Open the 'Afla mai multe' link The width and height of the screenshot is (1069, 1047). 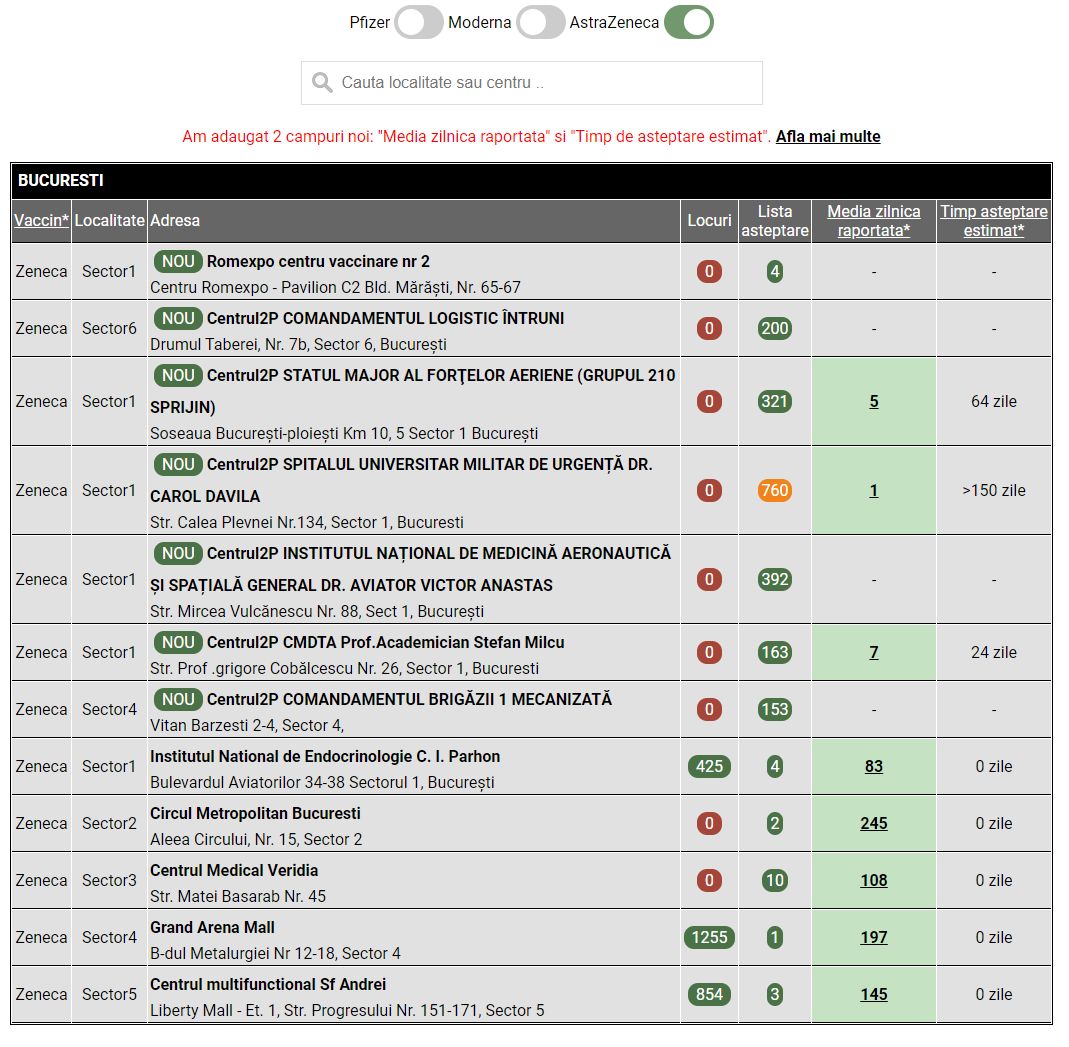pyautogui.click(x=828, y=136)
